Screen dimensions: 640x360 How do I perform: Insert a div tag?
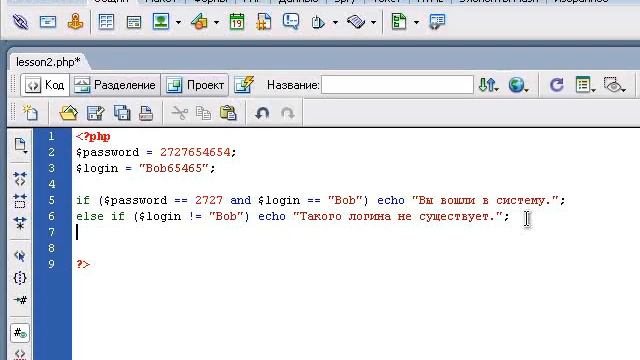coord(134,22)
